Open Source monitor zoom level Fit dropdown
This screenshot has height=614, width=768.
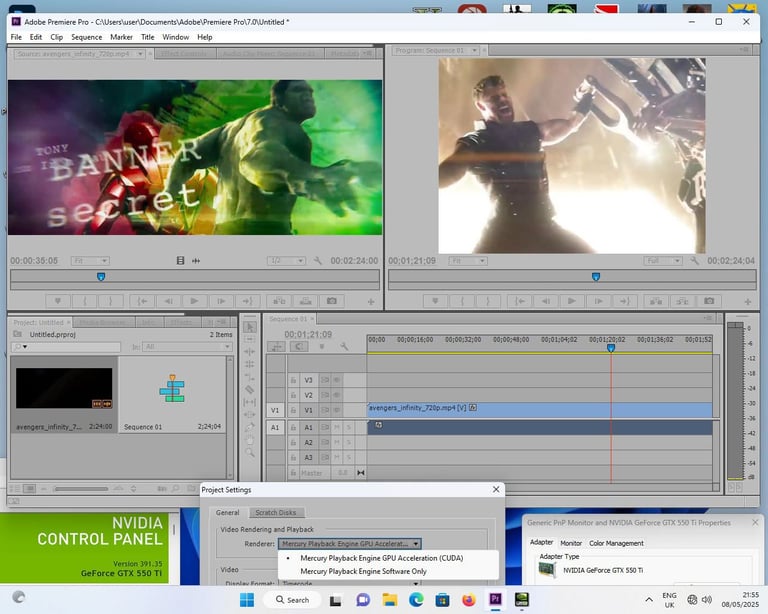(x=90, y=261)
